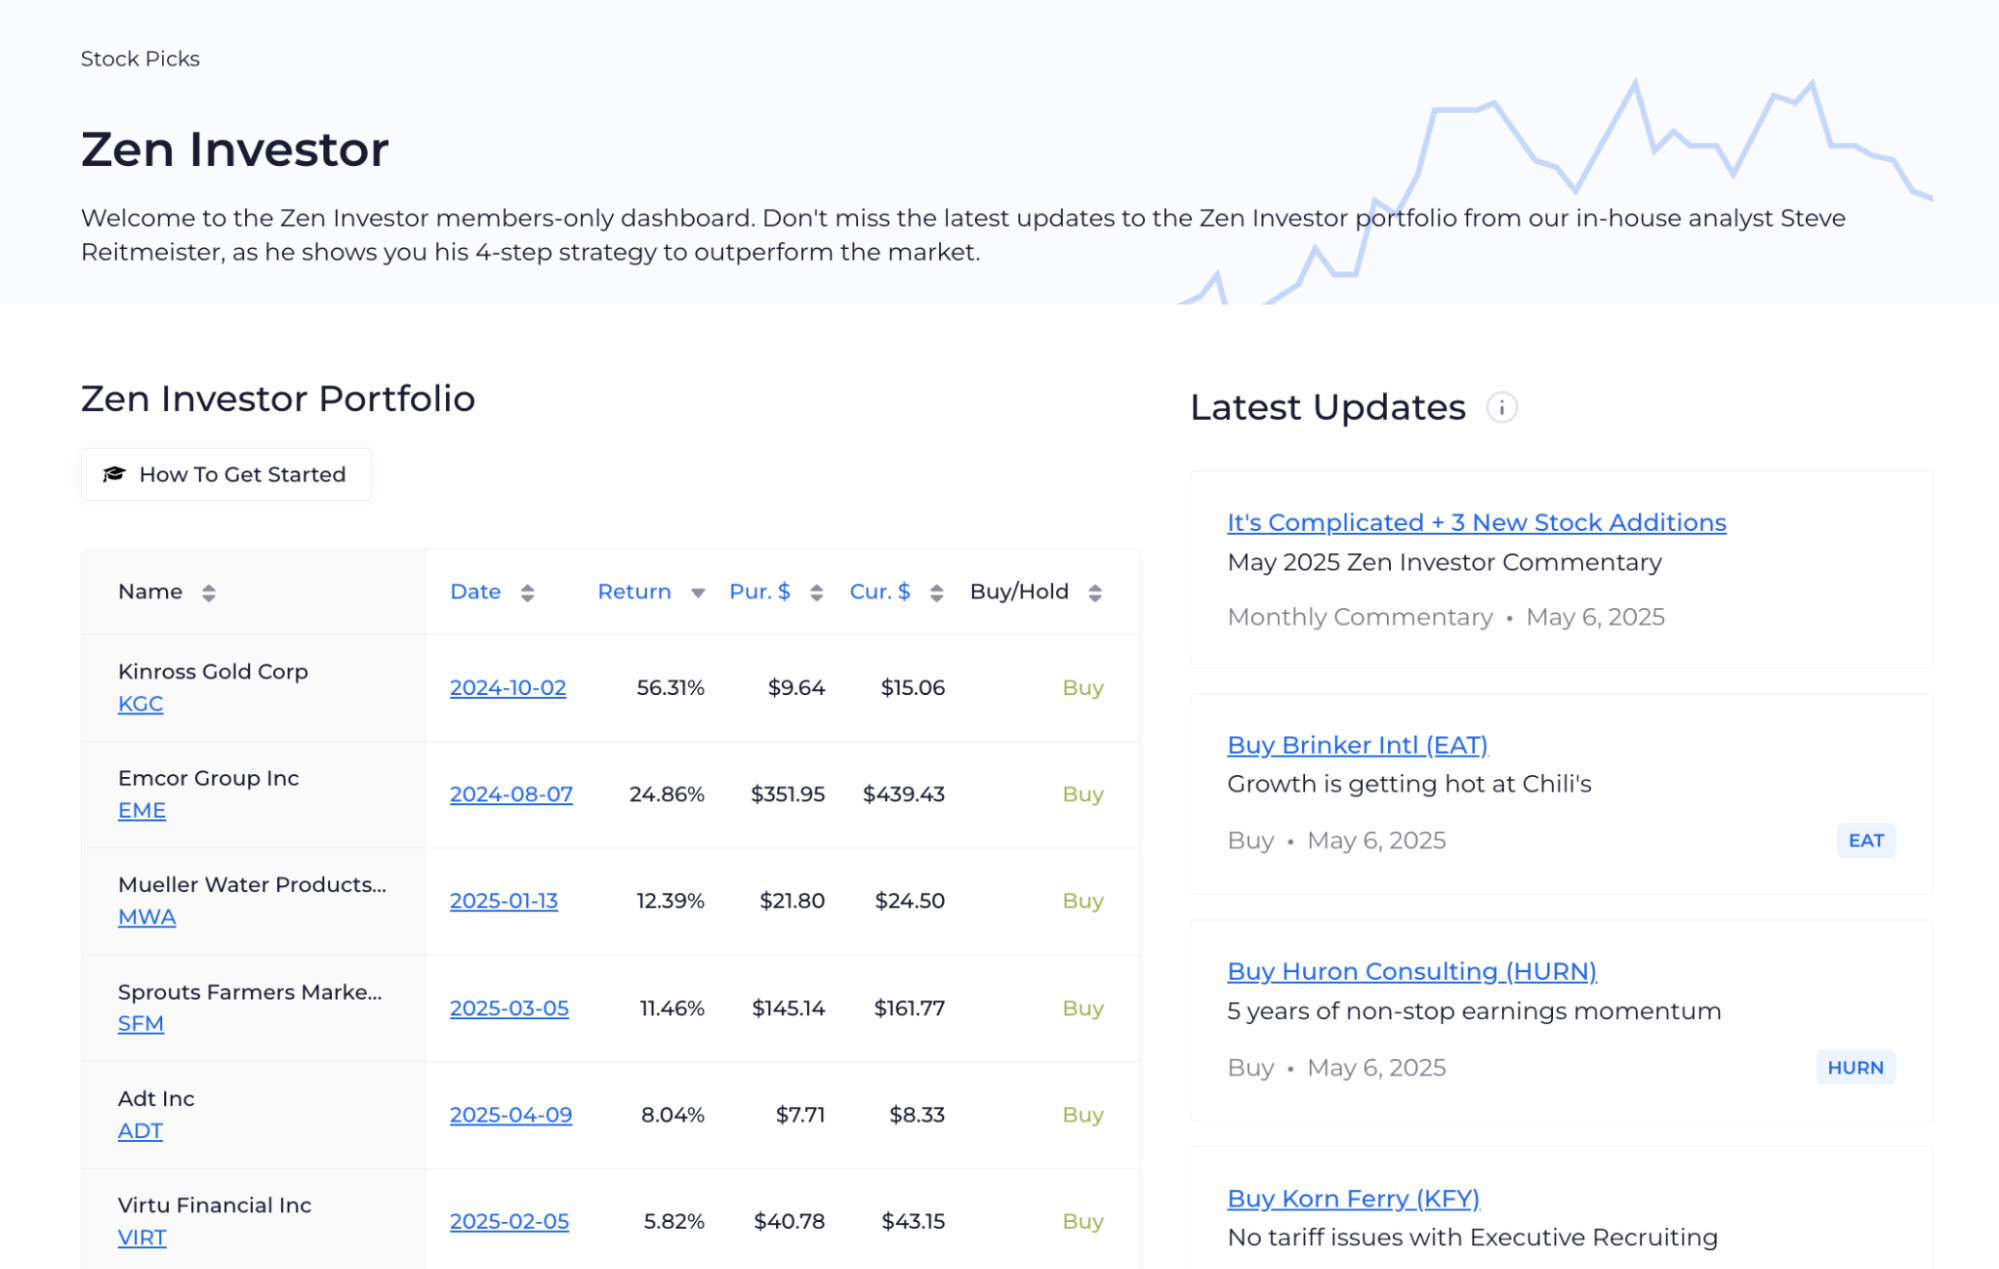Click the Buy rating for Virtu Financial
The height and width of the screenshot is (1269, 1999).
(1083, 1221)
